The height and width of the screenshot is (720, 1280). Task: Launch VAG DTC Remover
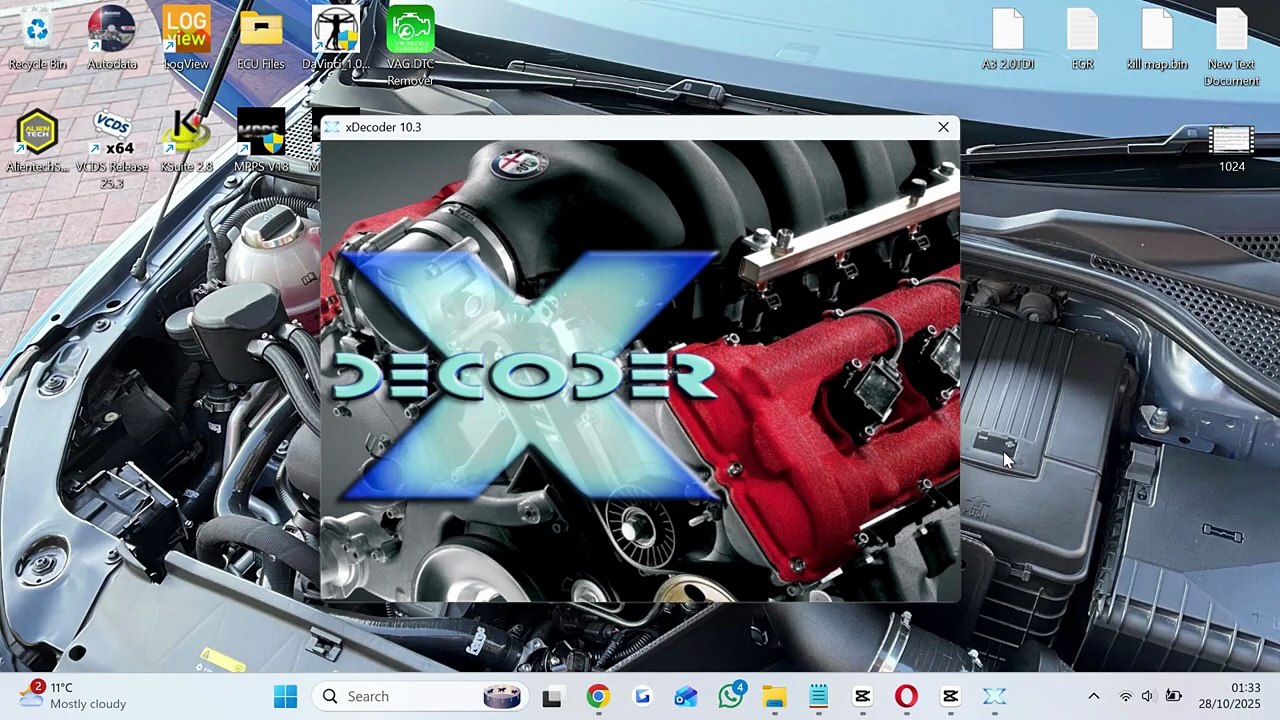410,46
